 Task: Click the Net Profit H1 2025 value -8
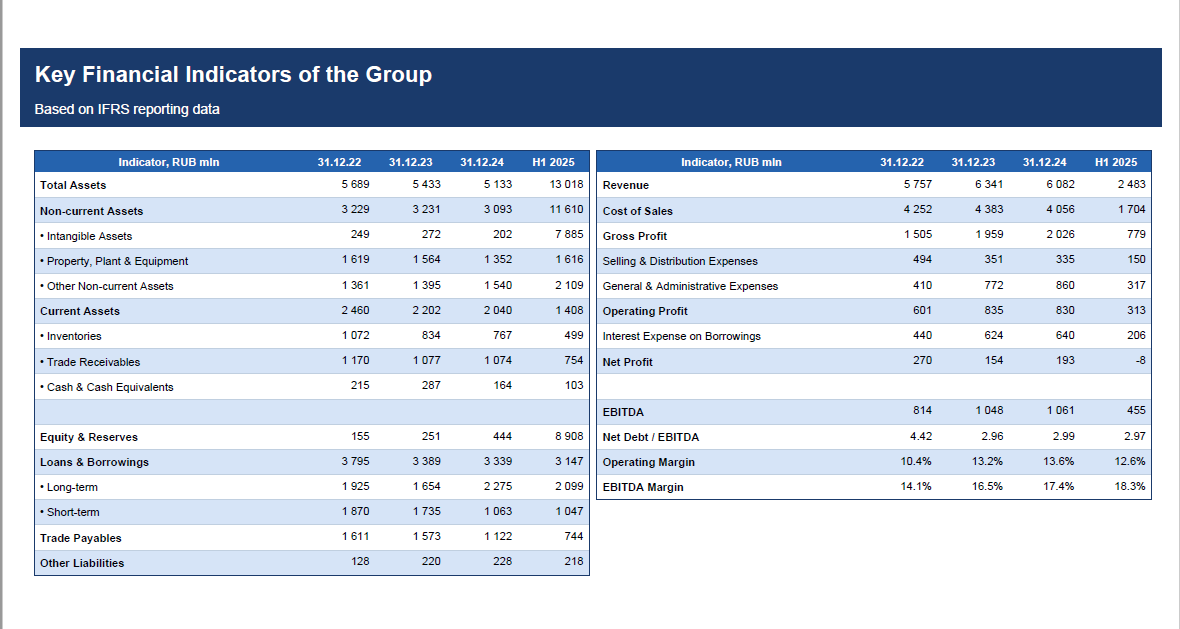click(x=1140, y=361)
